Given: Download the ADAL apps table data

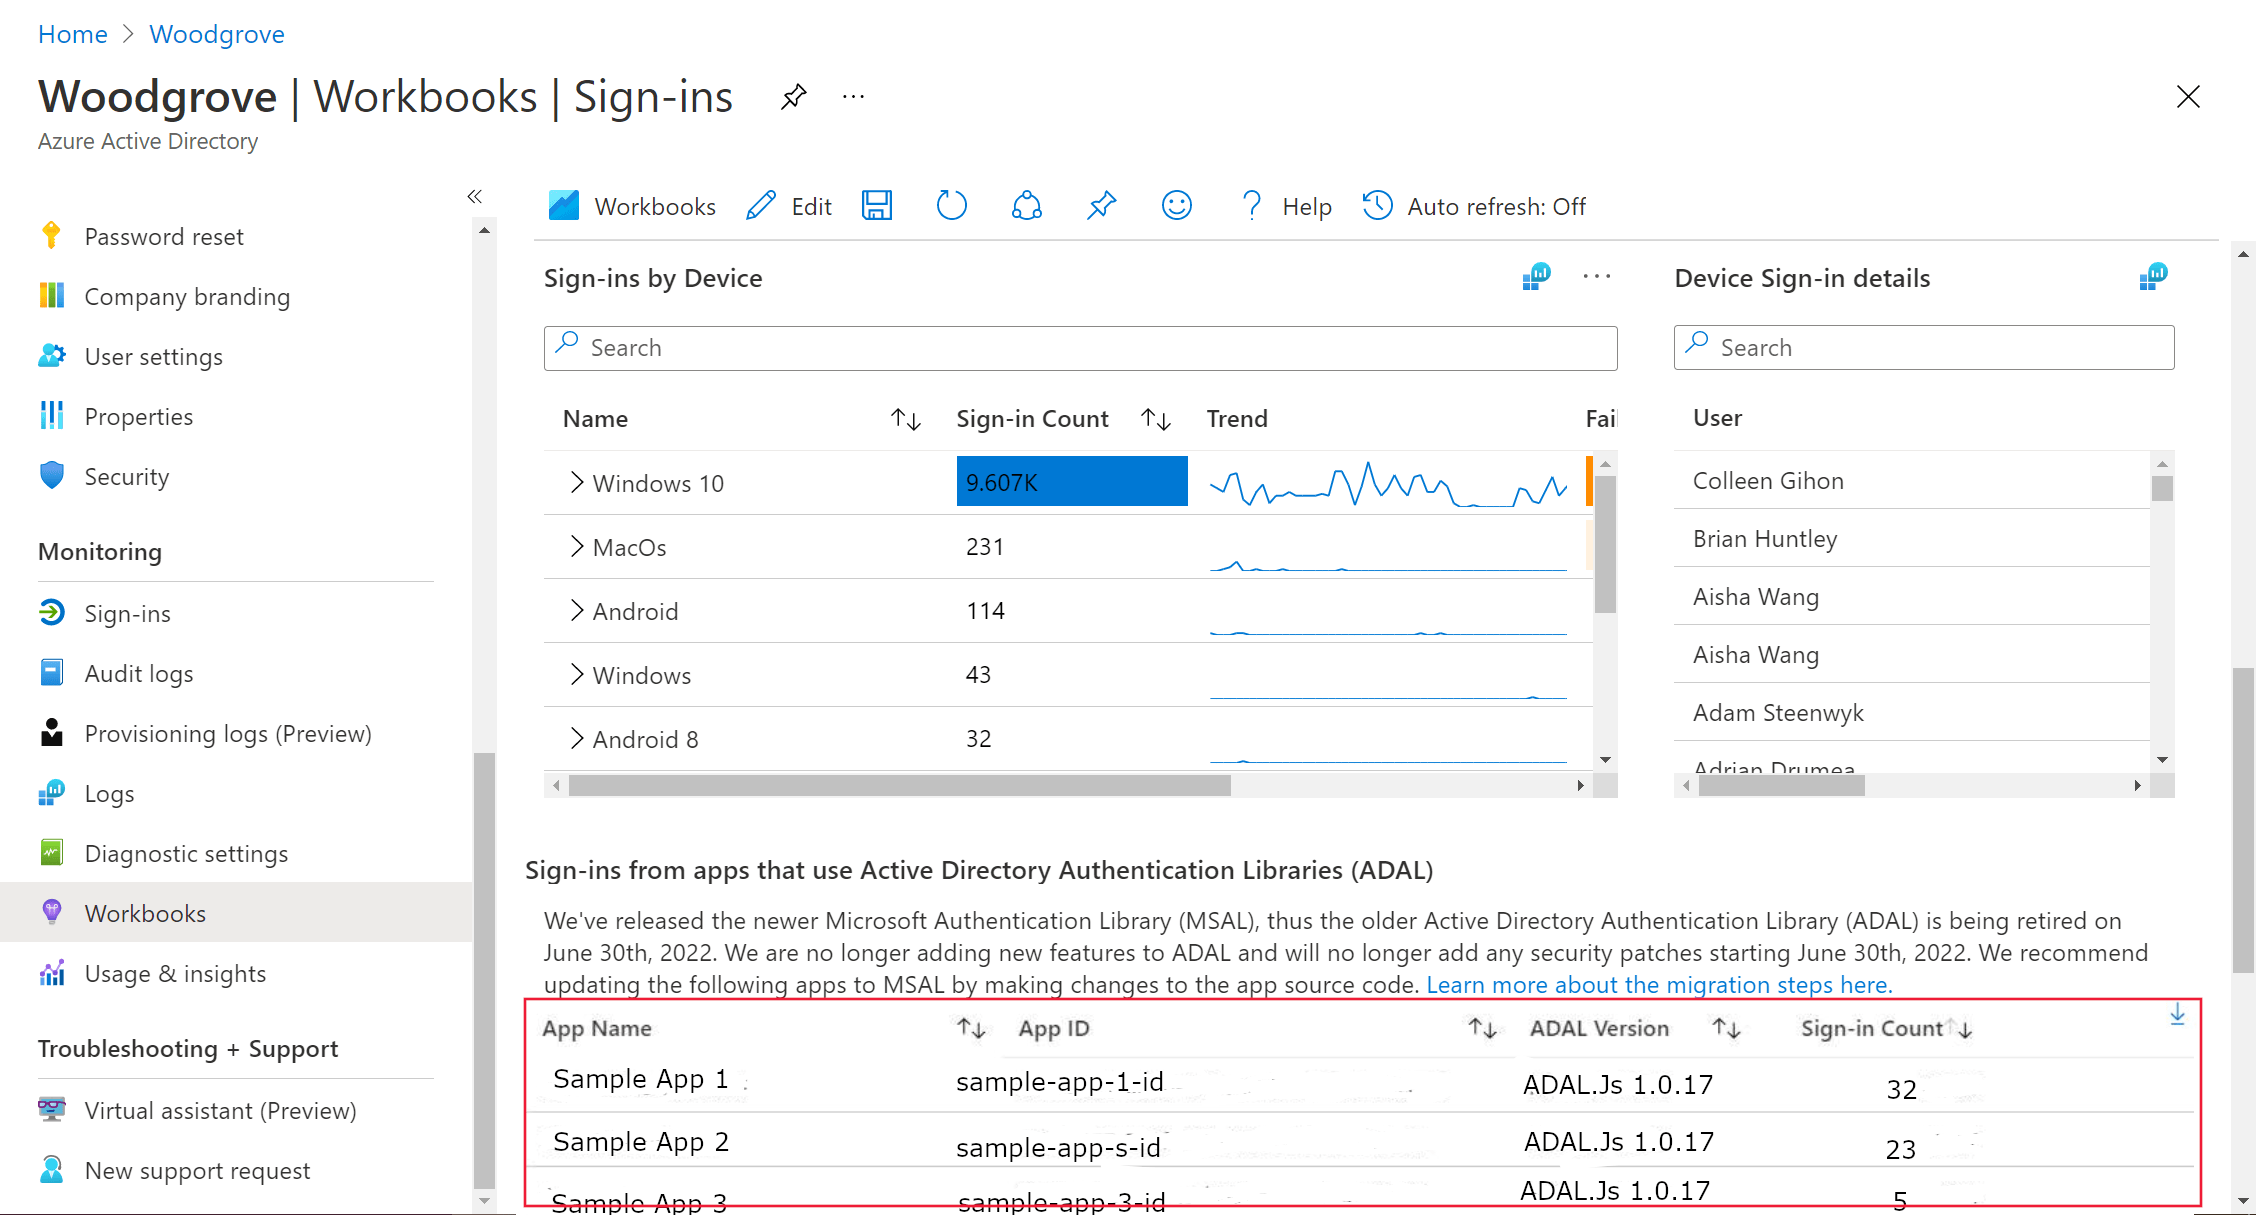Looking at the screenshot, I should tap(2177, 1014).
